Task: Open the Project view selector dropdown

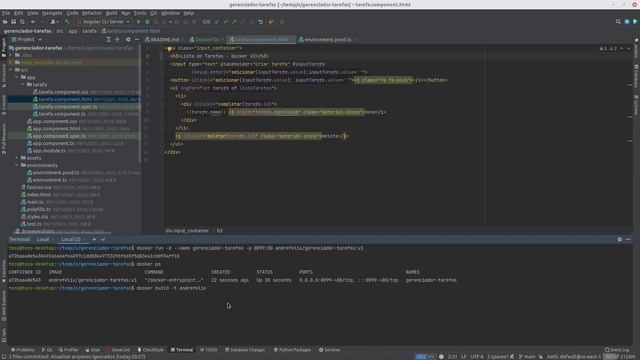Action: point(27,40)
